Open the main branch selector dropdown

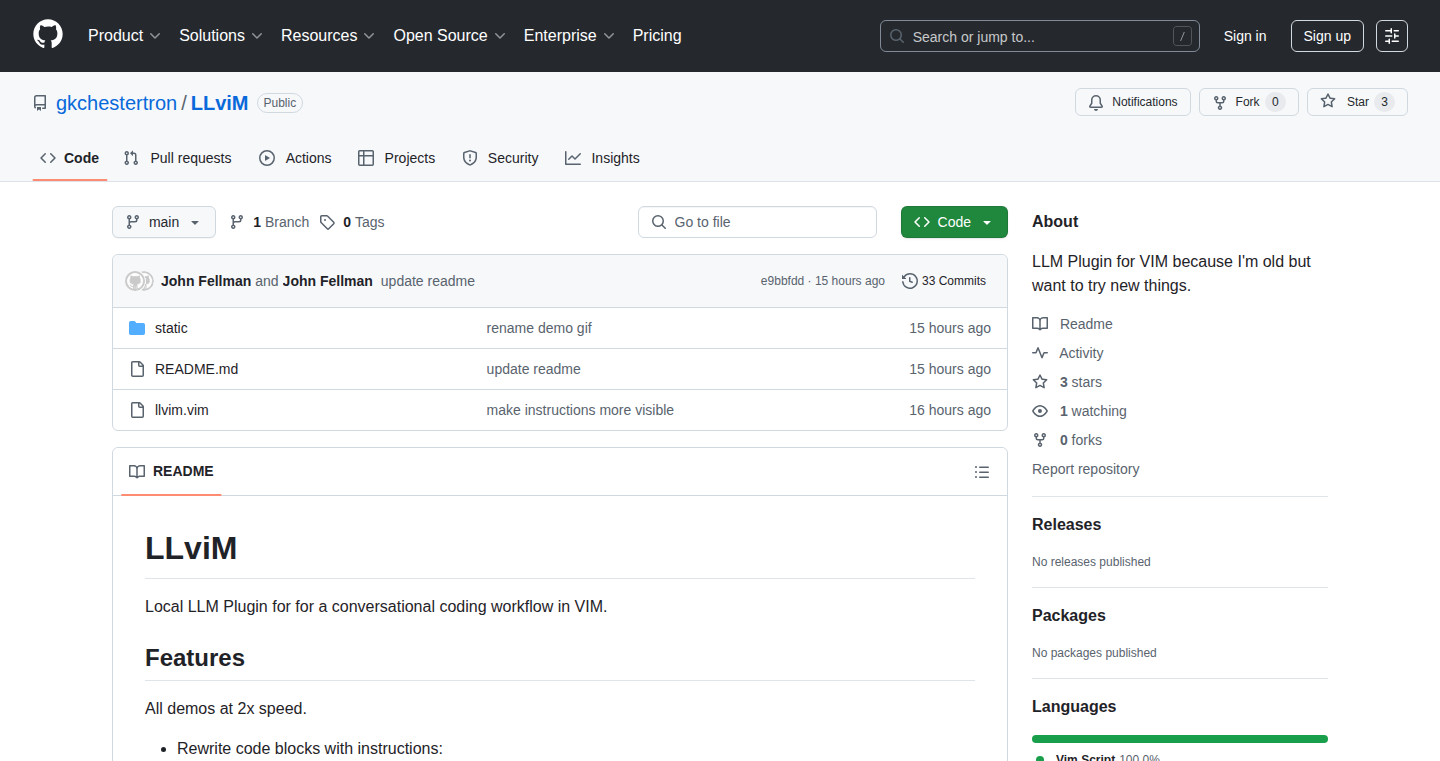[164, 222]
